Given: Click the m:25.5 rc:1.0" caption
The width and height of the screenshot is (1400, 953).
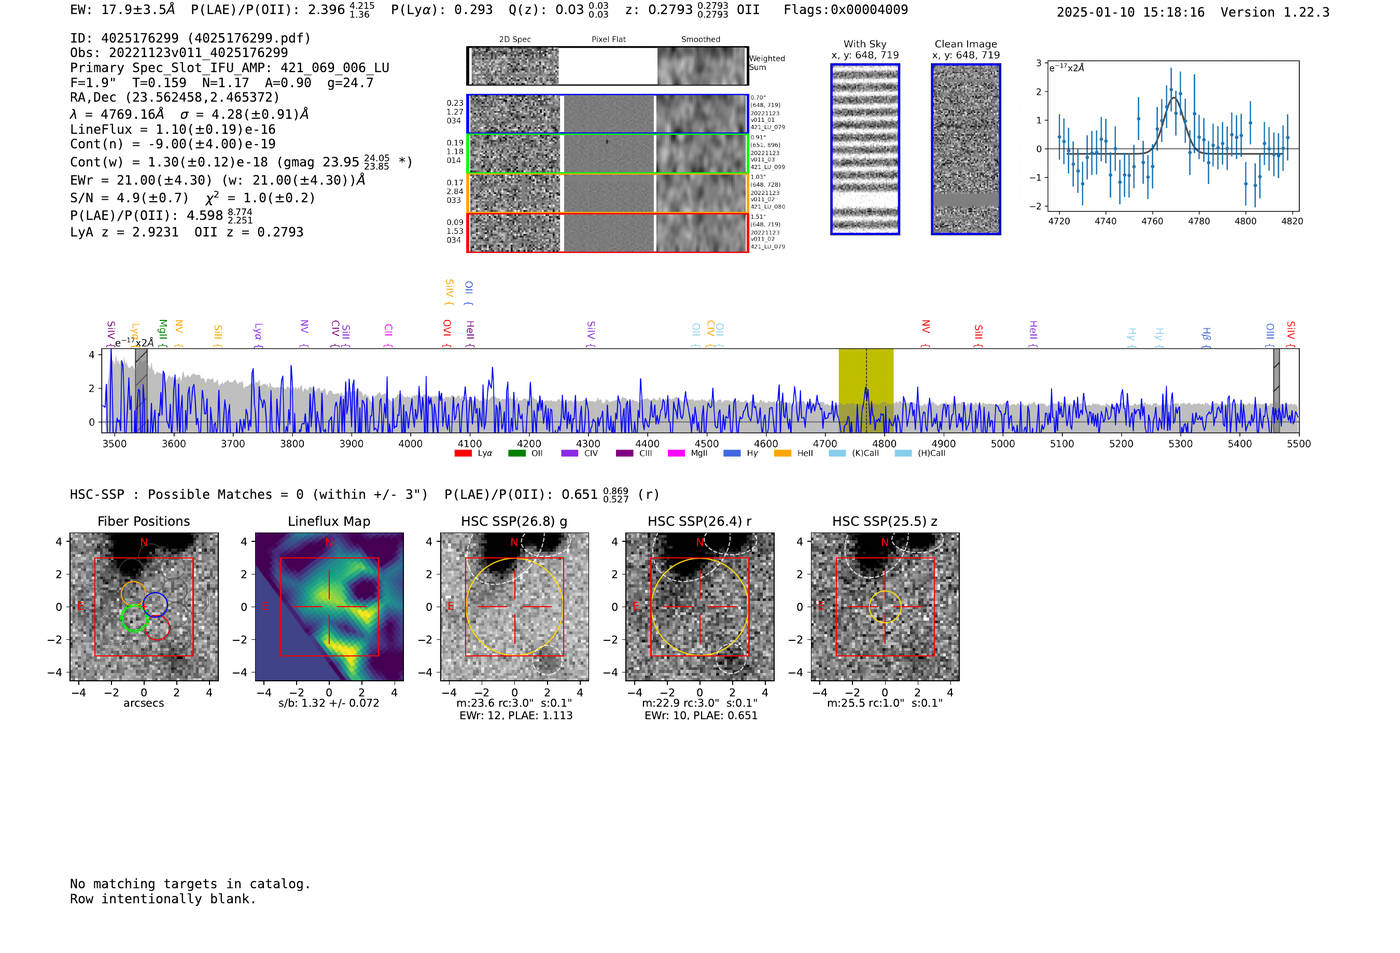Looking at the screenshot, I should 885,703.
